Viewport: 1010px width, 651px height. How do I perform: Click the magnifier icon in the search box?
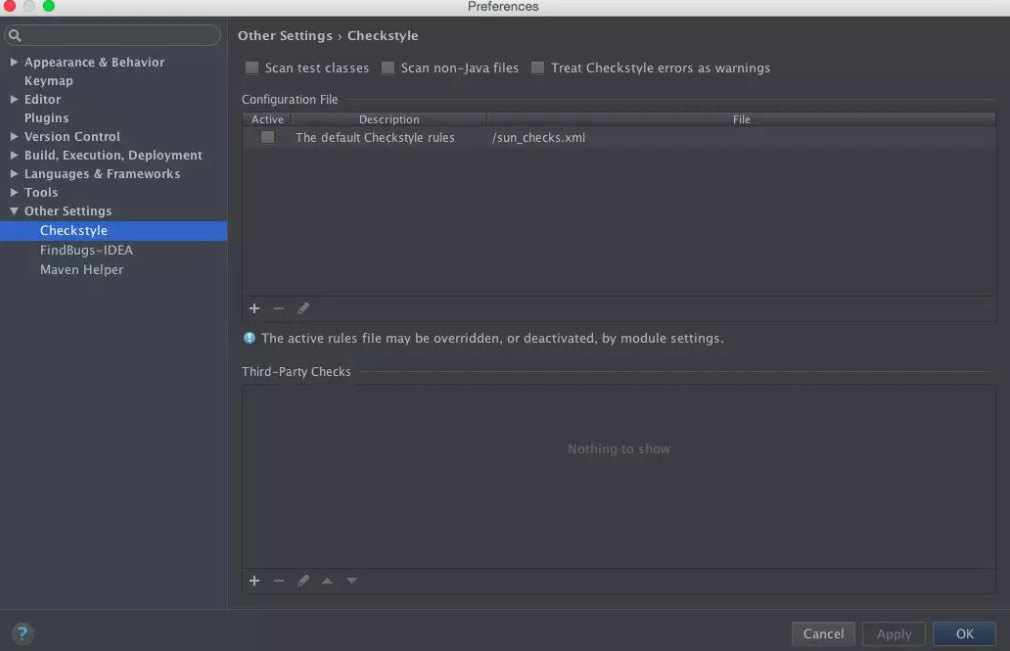coord(15,35)
